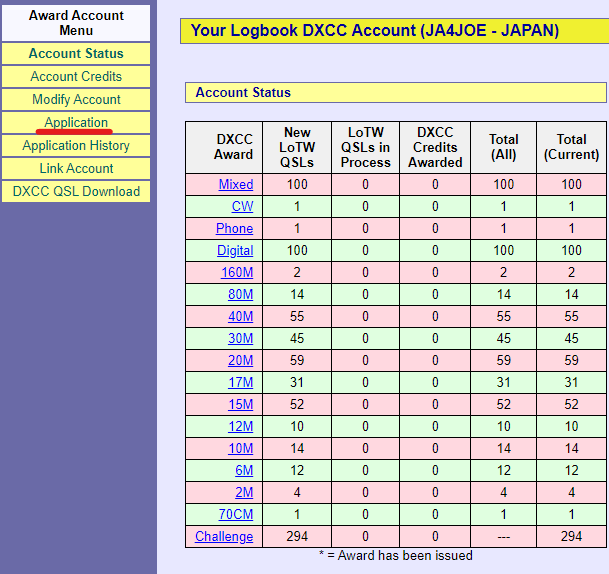609x574 pixels.
Task: Click the New LoTW QSLs column header
Action: click(x=297, y=147)
